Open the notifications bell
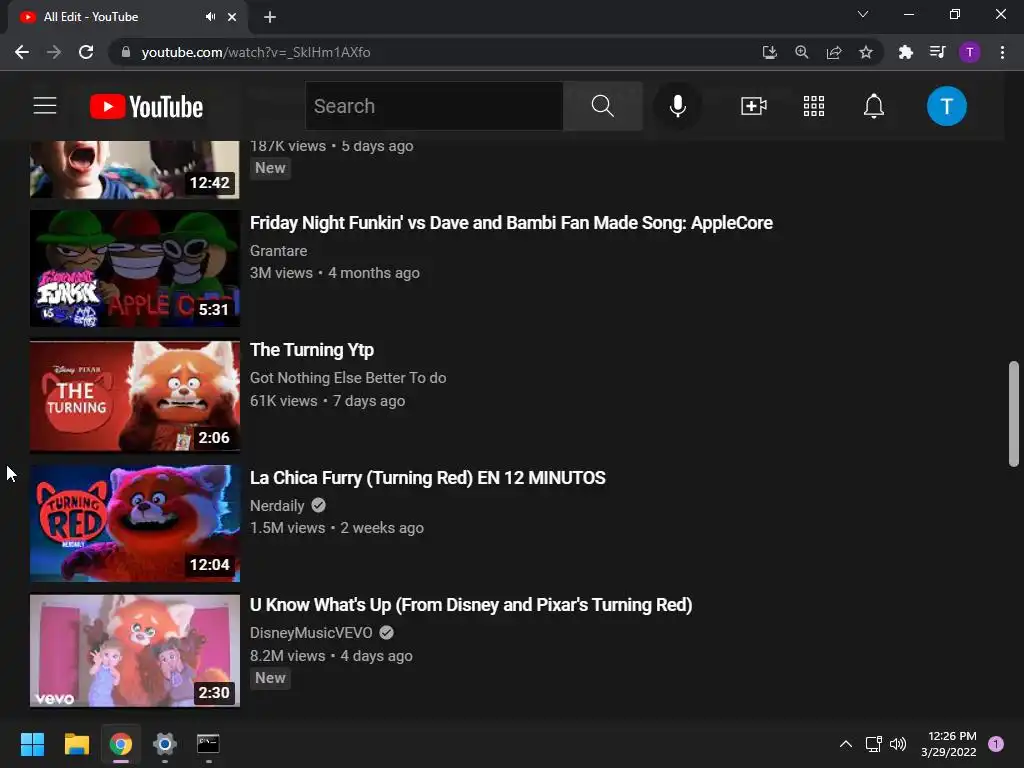Screen dimensions: 1024x768 click(874, 106)
